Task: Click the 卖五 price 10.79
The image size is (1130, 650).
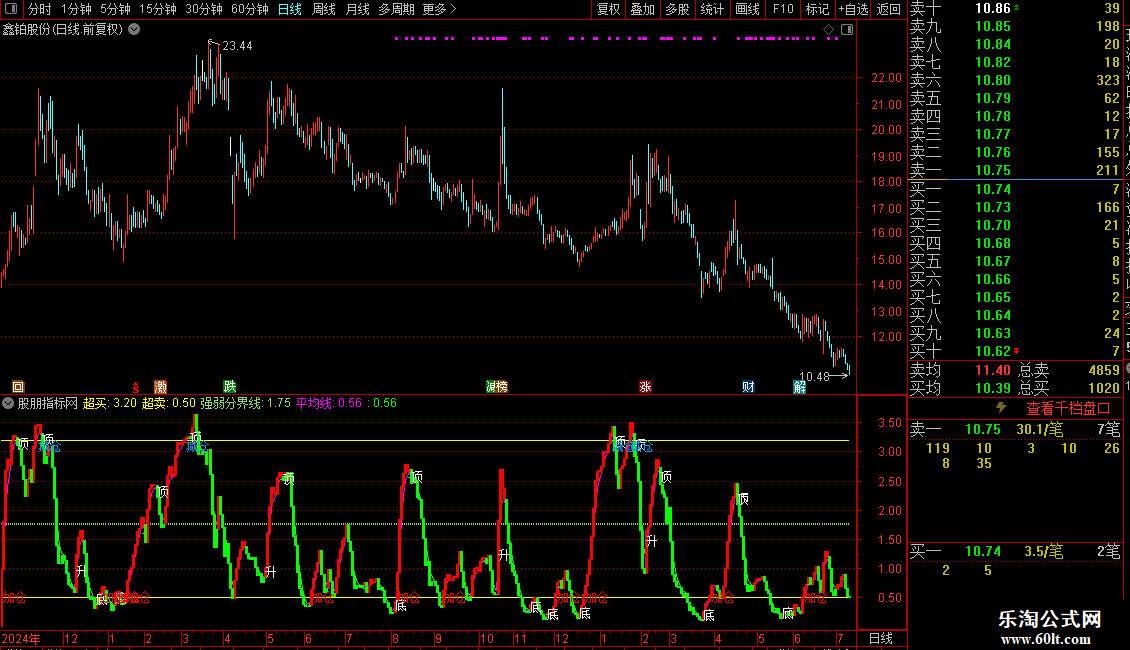Action: (x=993, y=98)
